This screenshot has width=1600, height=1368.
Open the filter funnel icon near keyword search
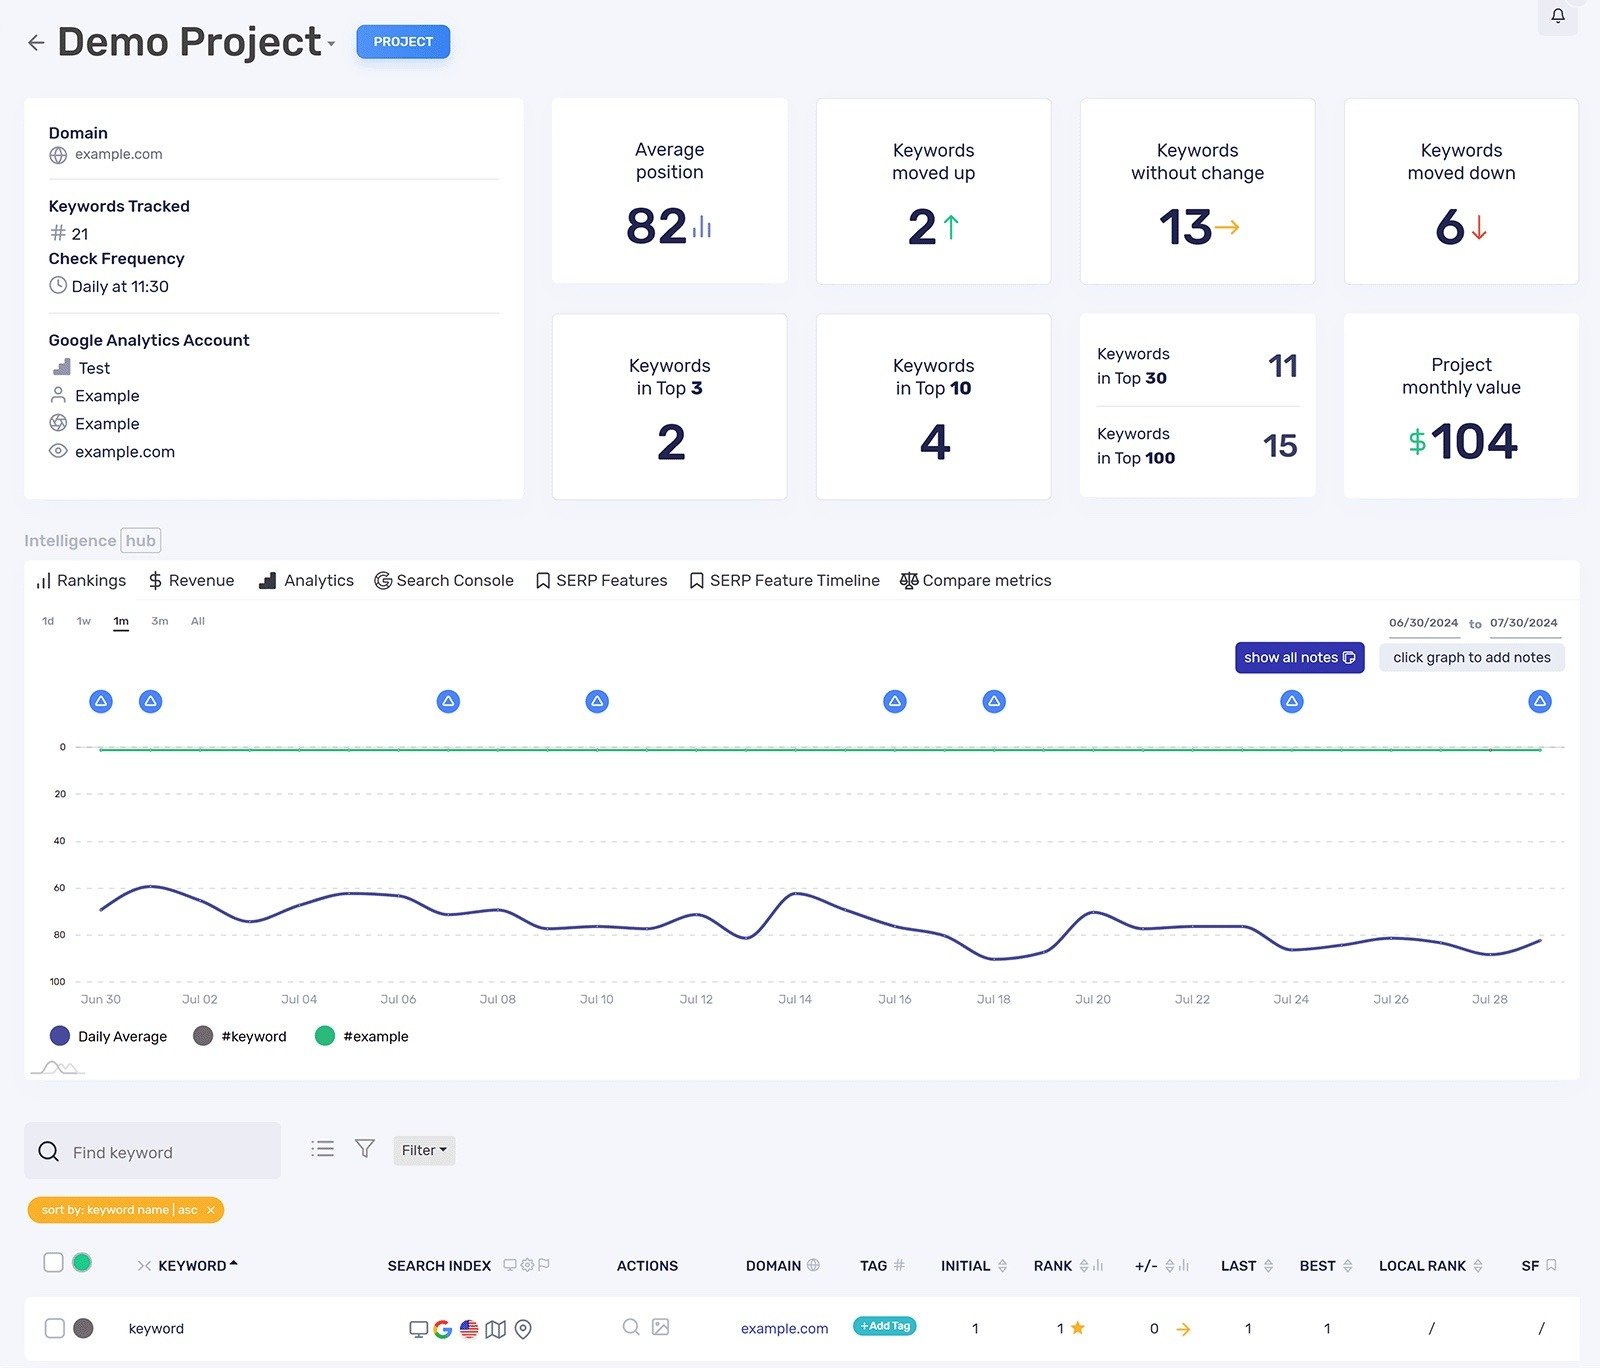click(x=364, y=1148)
